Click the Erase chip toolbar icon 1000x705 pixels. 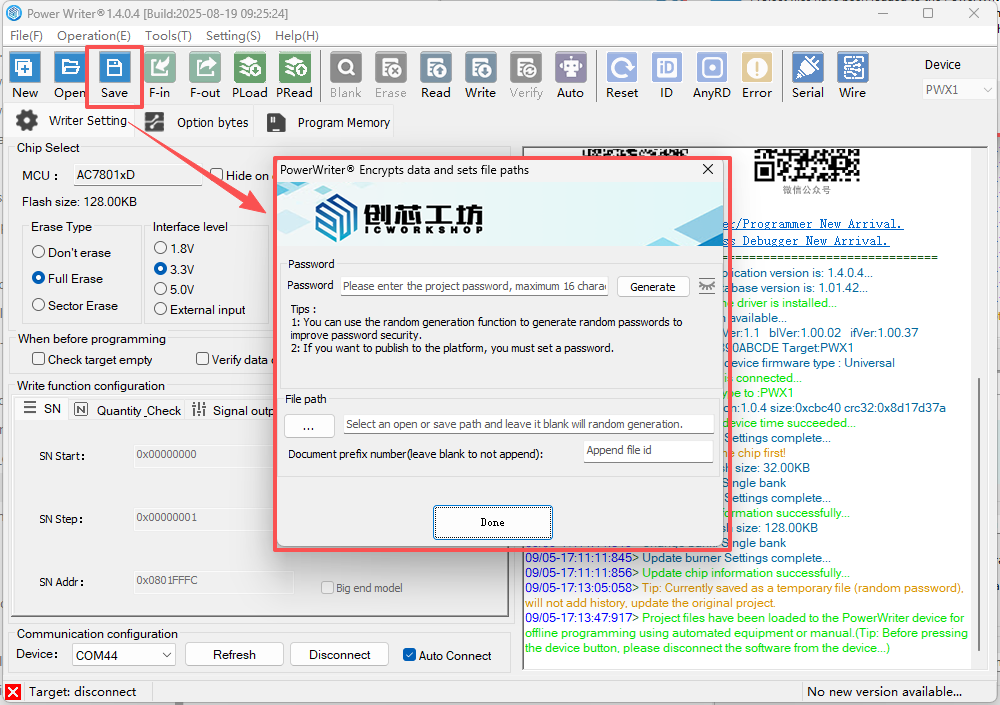pyautogui.click(x=390, y=67)
